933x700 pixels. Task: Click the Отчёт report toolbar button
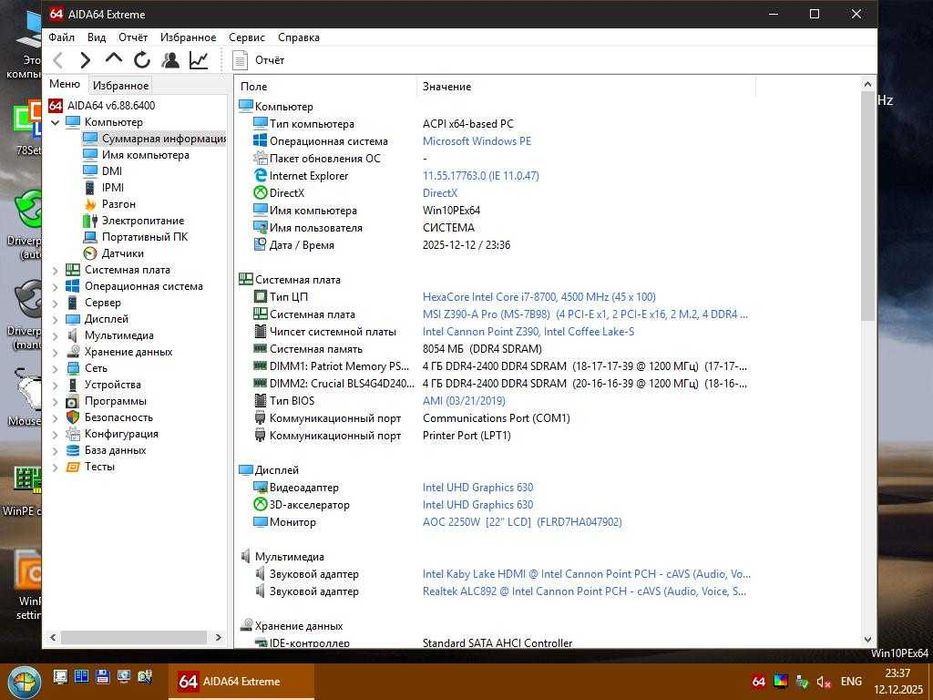[x=258, y=60]
